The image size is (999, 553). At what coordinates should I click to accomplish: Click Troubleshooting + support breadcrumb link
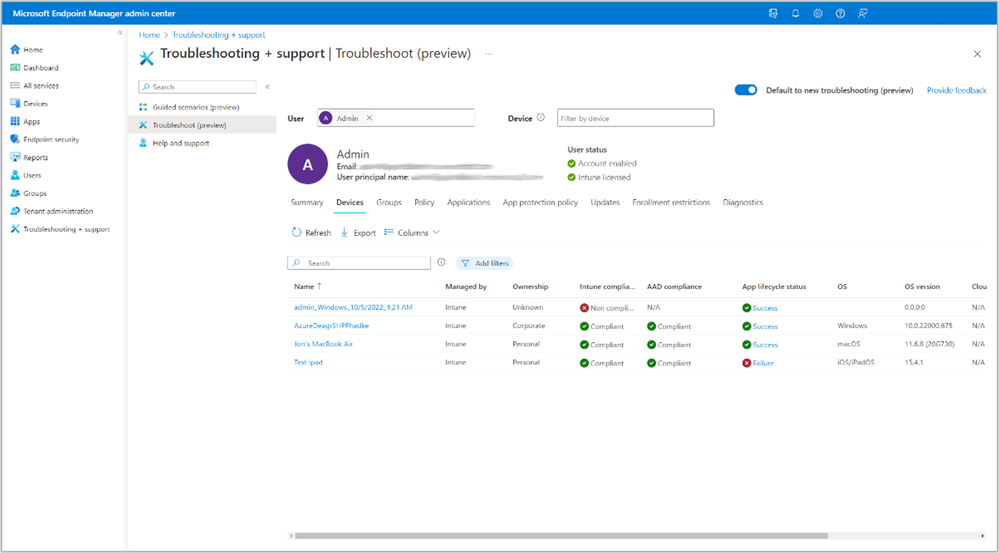pos(219,35)
